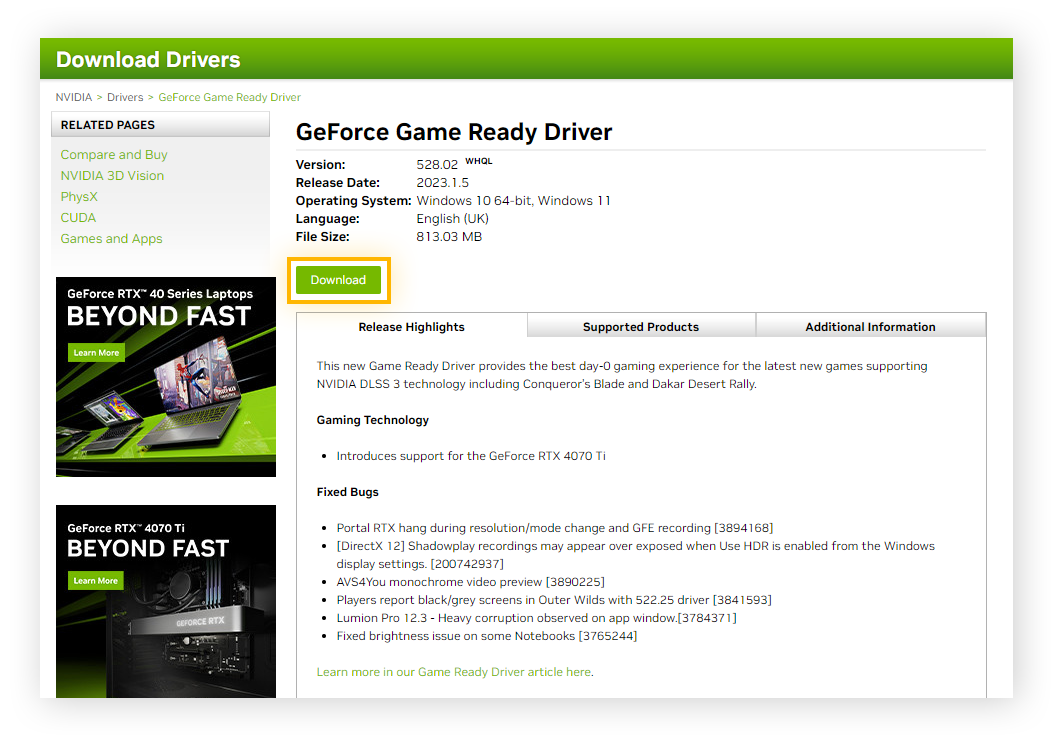Click the NVIDIA breadcrumb link
Viewport: 1052px width, 736px height.
(73, 97)
